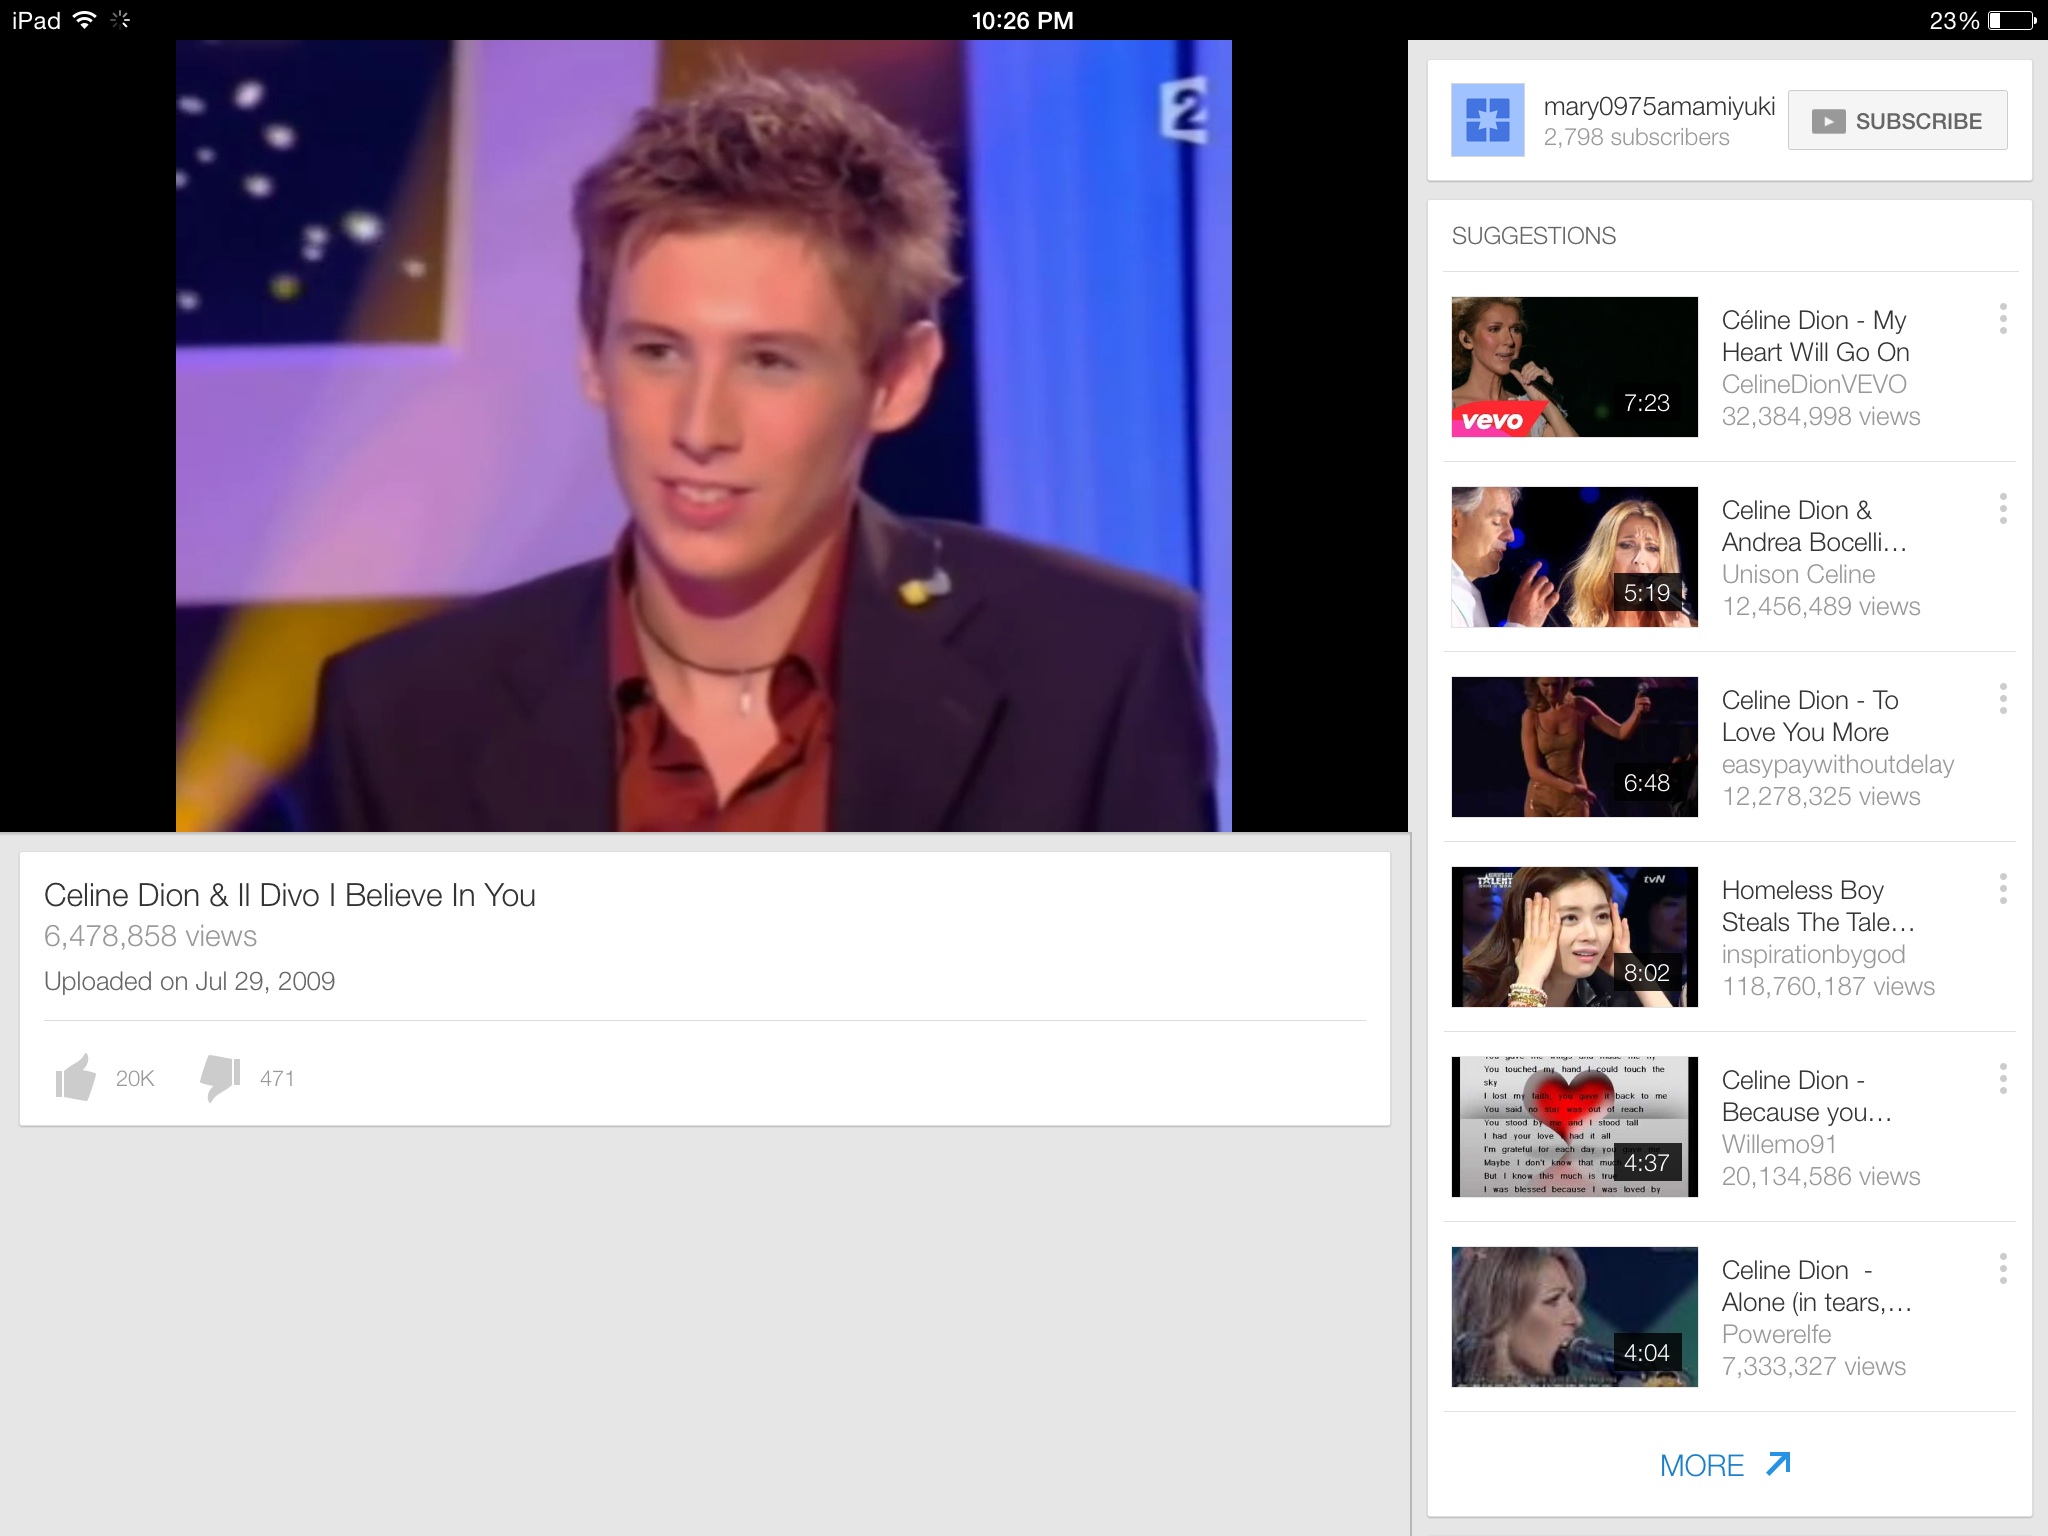The height and width of the screenshot is (1536, 2048).
Task: Open Celine Dion - Because you title
Action: [x=1806, y=1096]
